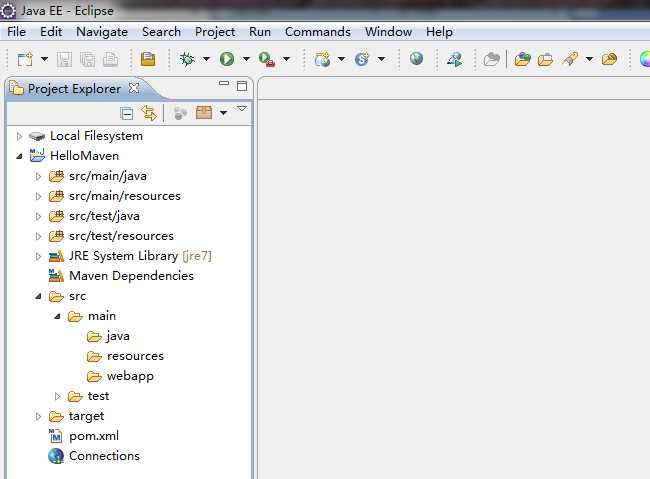Collapse the src folder
The height and width of the screenshot is (479, 650).
tap(38, 297)
